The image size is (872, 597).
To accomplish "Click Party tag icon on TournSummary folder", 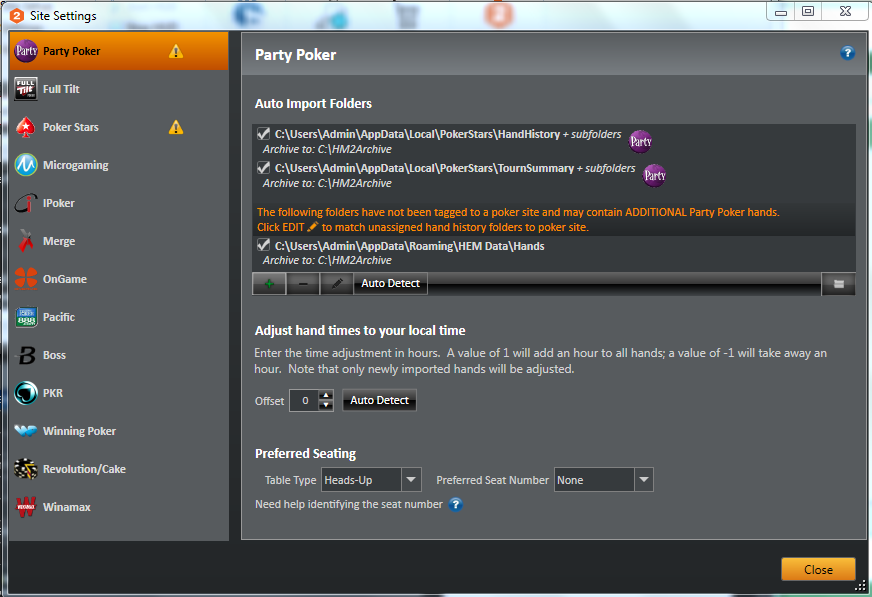I will click(654, 176).
